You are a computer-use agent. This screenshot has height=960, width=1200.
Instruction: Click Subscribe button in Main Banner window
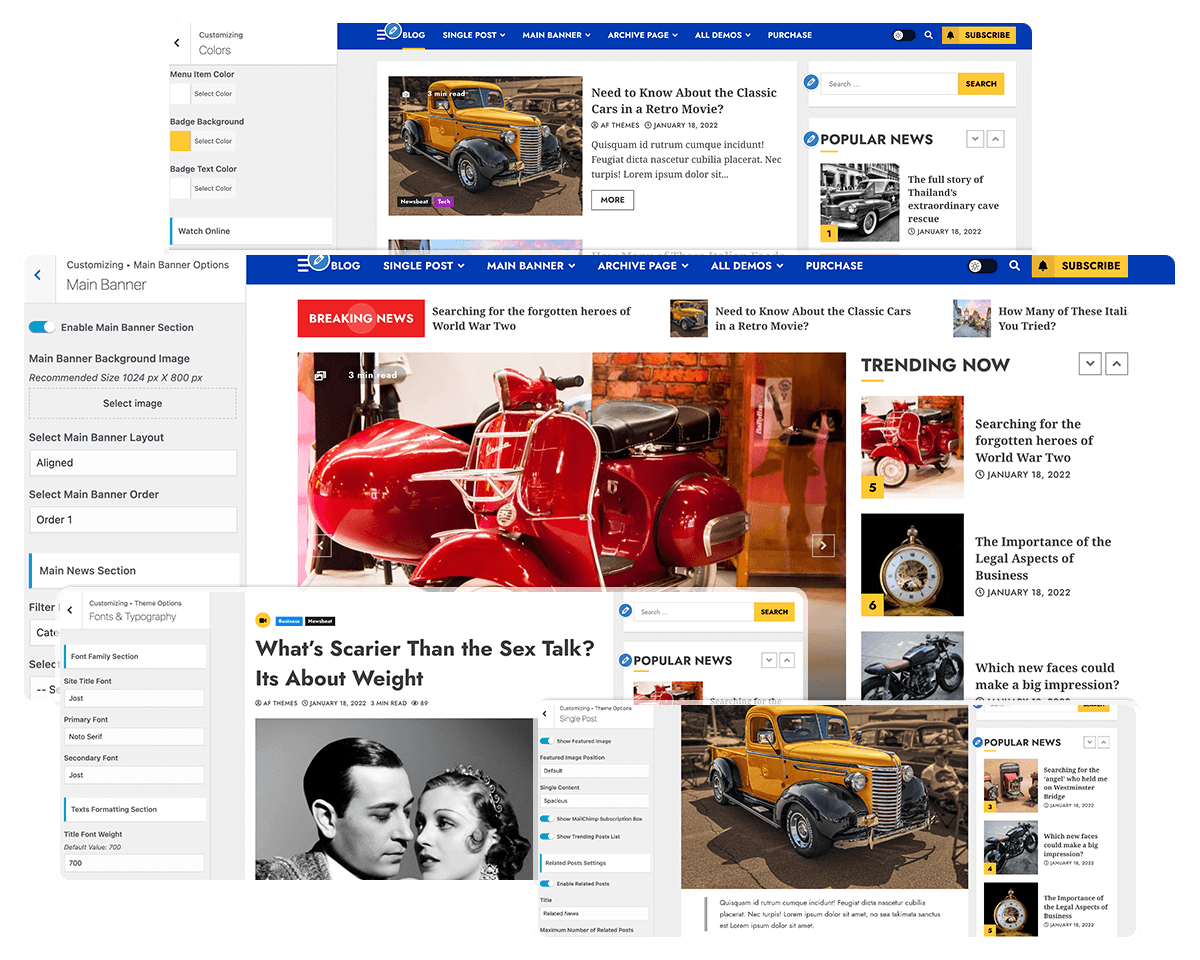[1080, 266]
